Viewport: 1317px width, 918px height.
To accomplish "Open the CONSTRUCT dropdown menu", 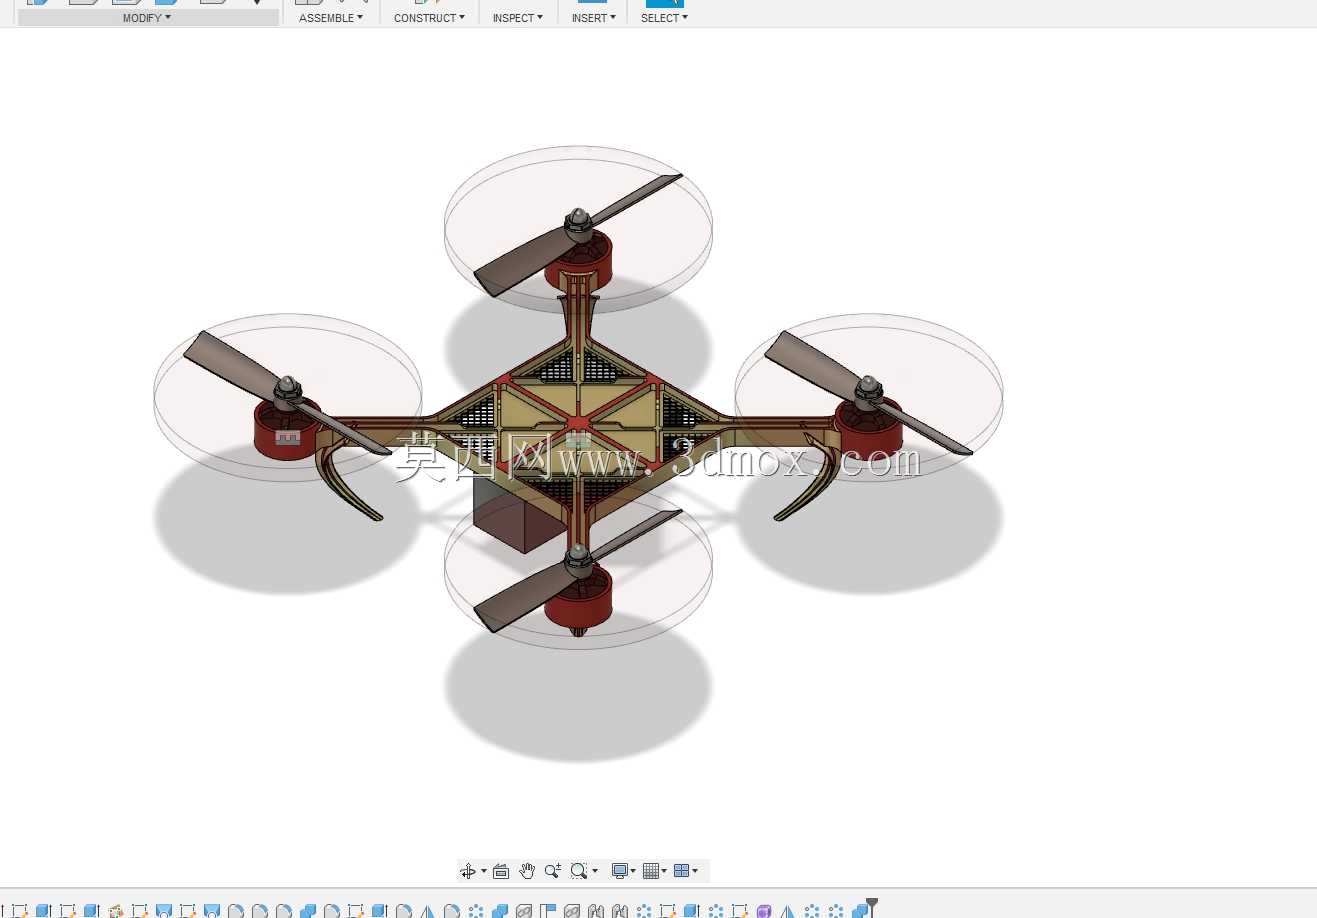I will (x=429, y=18).
